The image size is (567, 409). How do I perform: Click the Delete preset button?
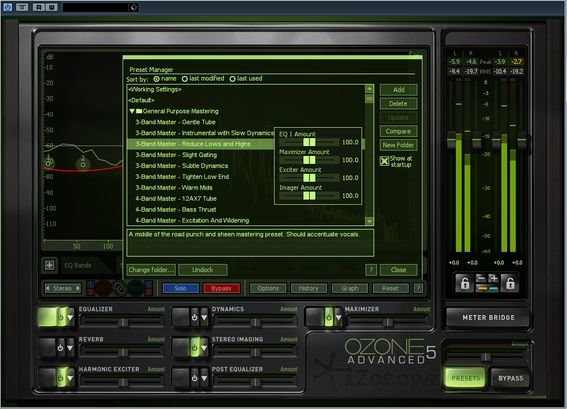click(398, 103)
